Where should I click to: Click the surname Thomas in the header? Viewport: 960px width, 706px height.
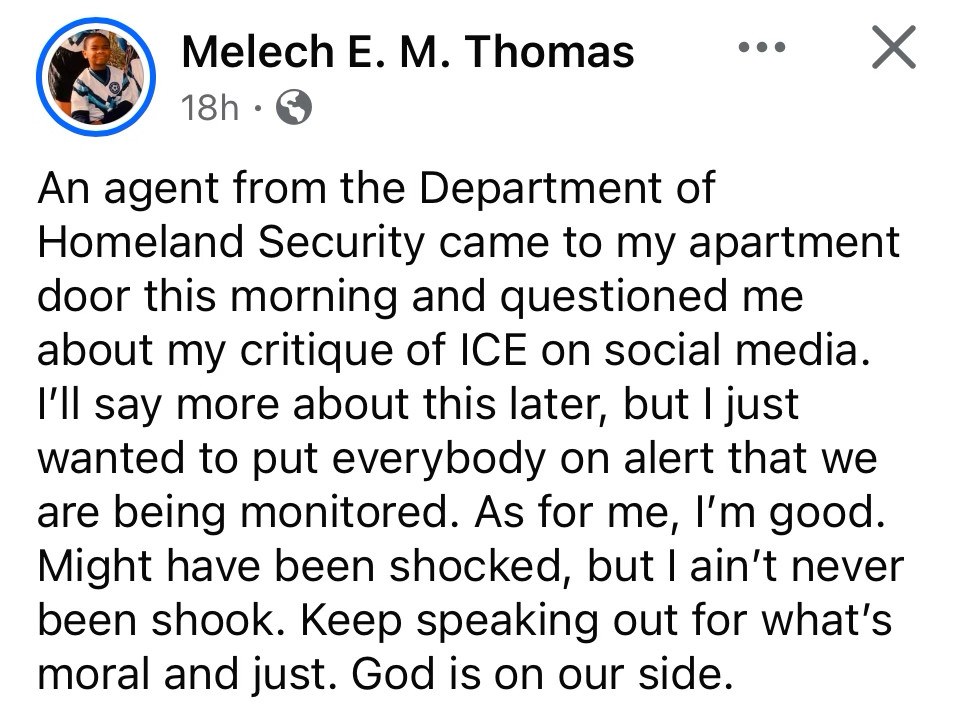(549, 51)
